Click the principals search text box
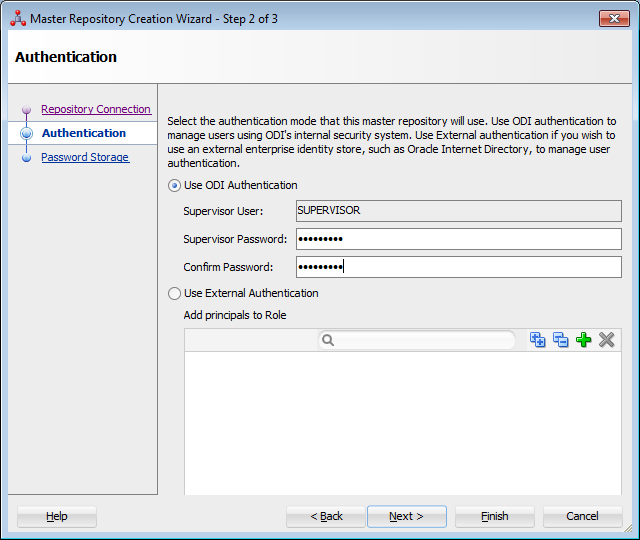 coord(417,340)
